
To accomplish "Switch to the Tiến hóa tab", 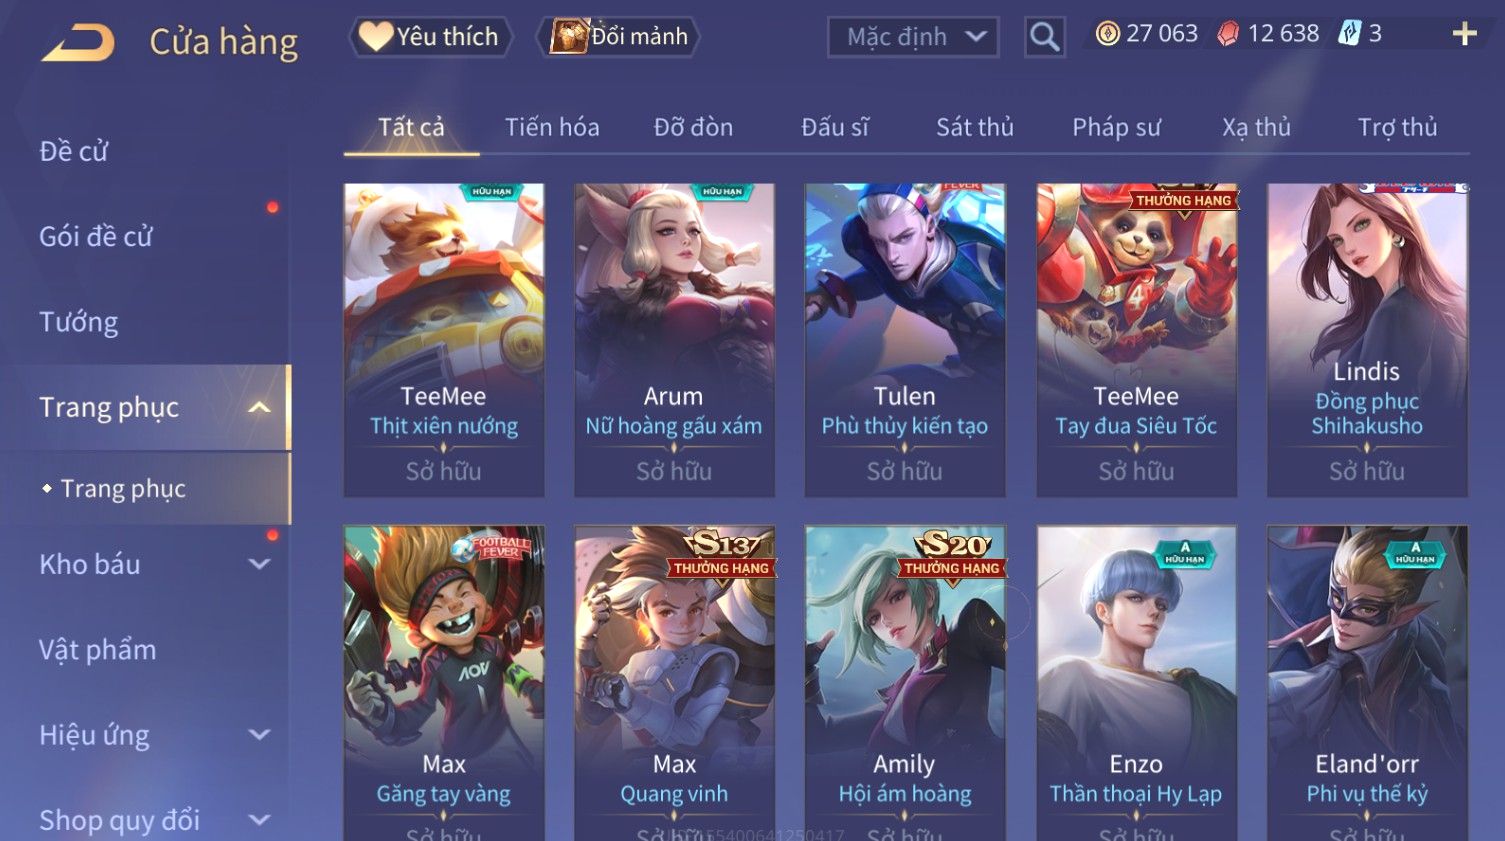I will point(552,127).
